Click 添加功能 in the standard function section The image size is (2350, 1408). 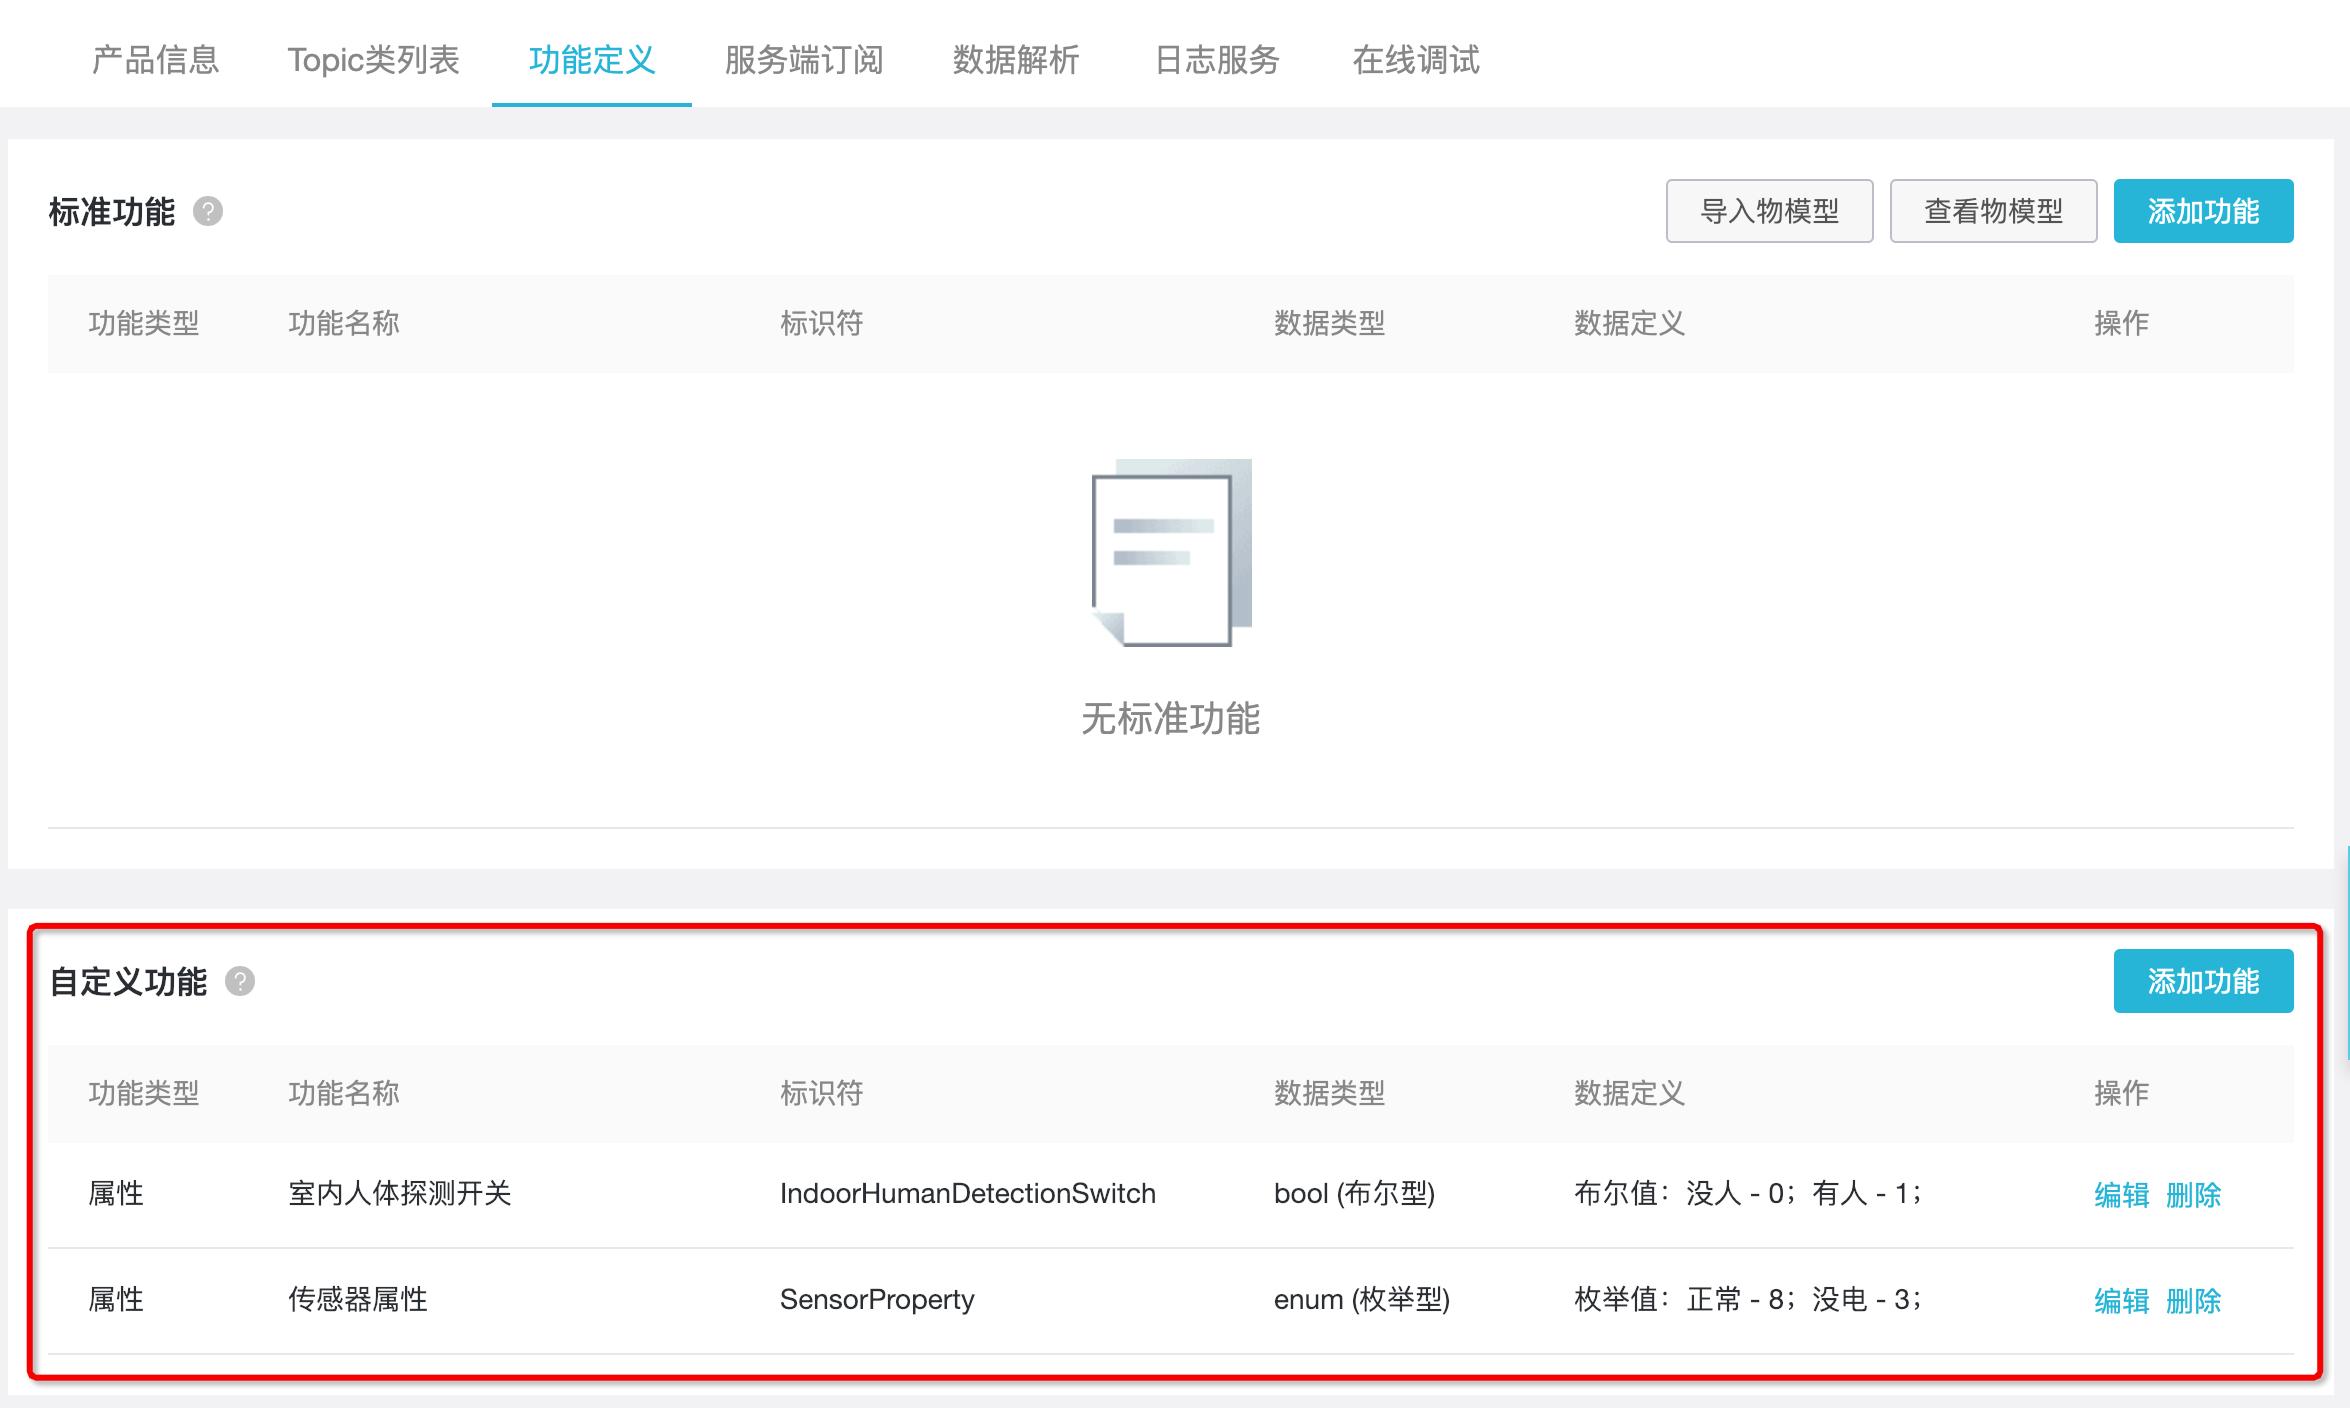(x=2203, y=210)
